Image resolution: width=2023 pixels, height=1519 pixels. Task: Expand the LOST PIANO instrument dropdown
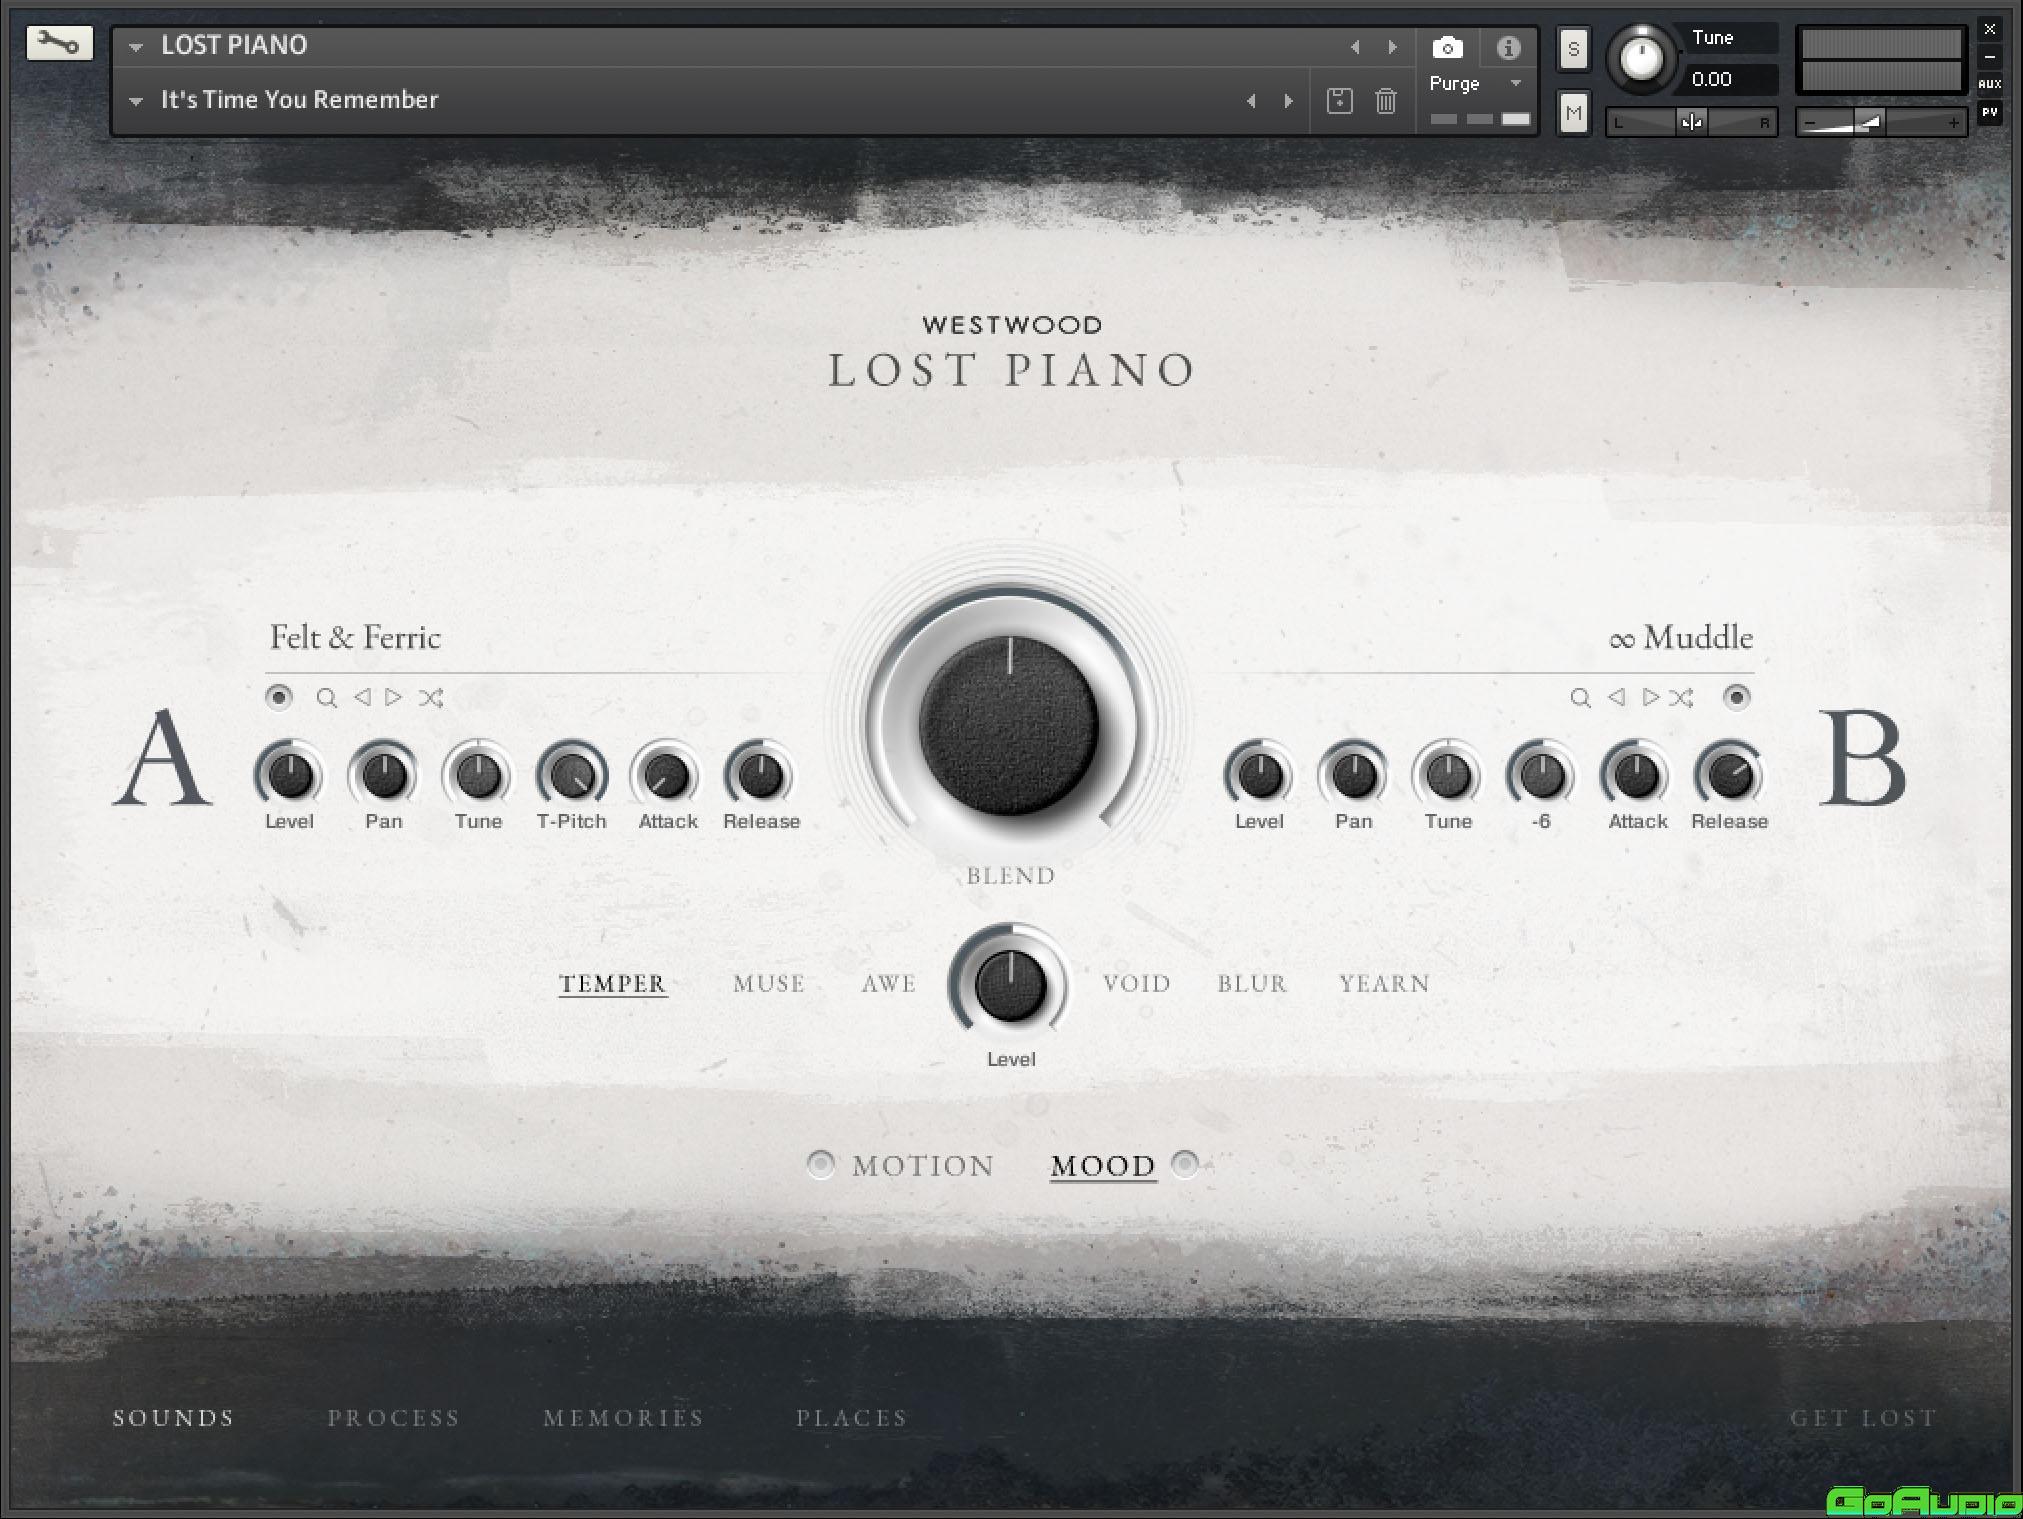pyautogui.click(x=136, y=46)
